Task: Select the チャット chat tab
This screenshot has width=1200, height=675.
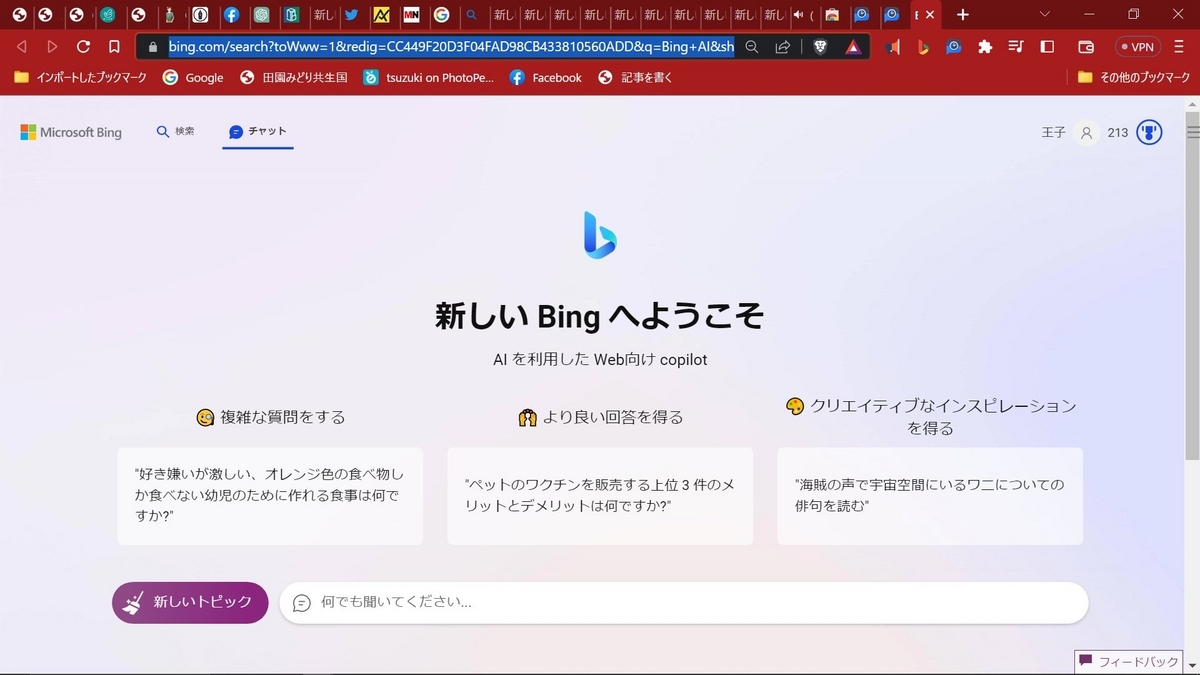Action: tap(258, 131)
